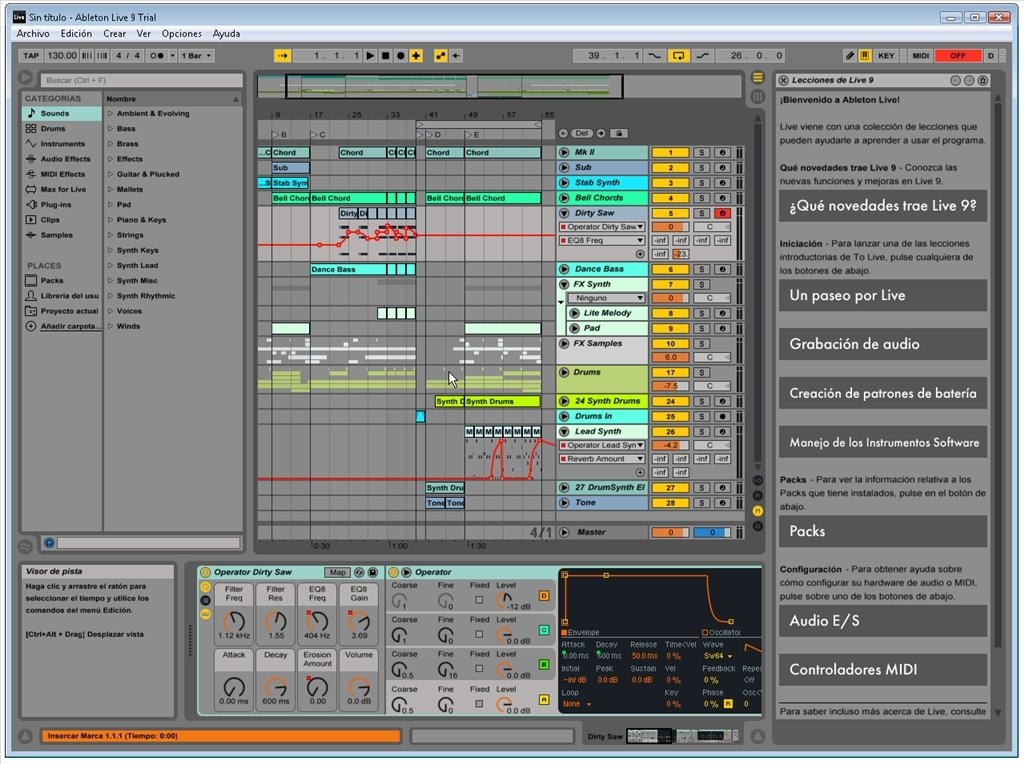Expand the Winds folder
Image resolution: width=1024 pixels, height=764 pixels.
click(x=110, y=326)
